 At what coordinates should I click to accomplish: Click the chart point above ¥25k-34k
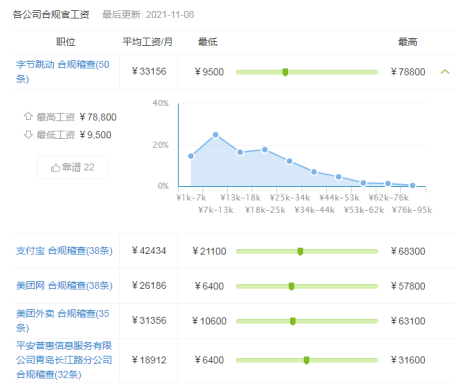(x=289, y=161)
